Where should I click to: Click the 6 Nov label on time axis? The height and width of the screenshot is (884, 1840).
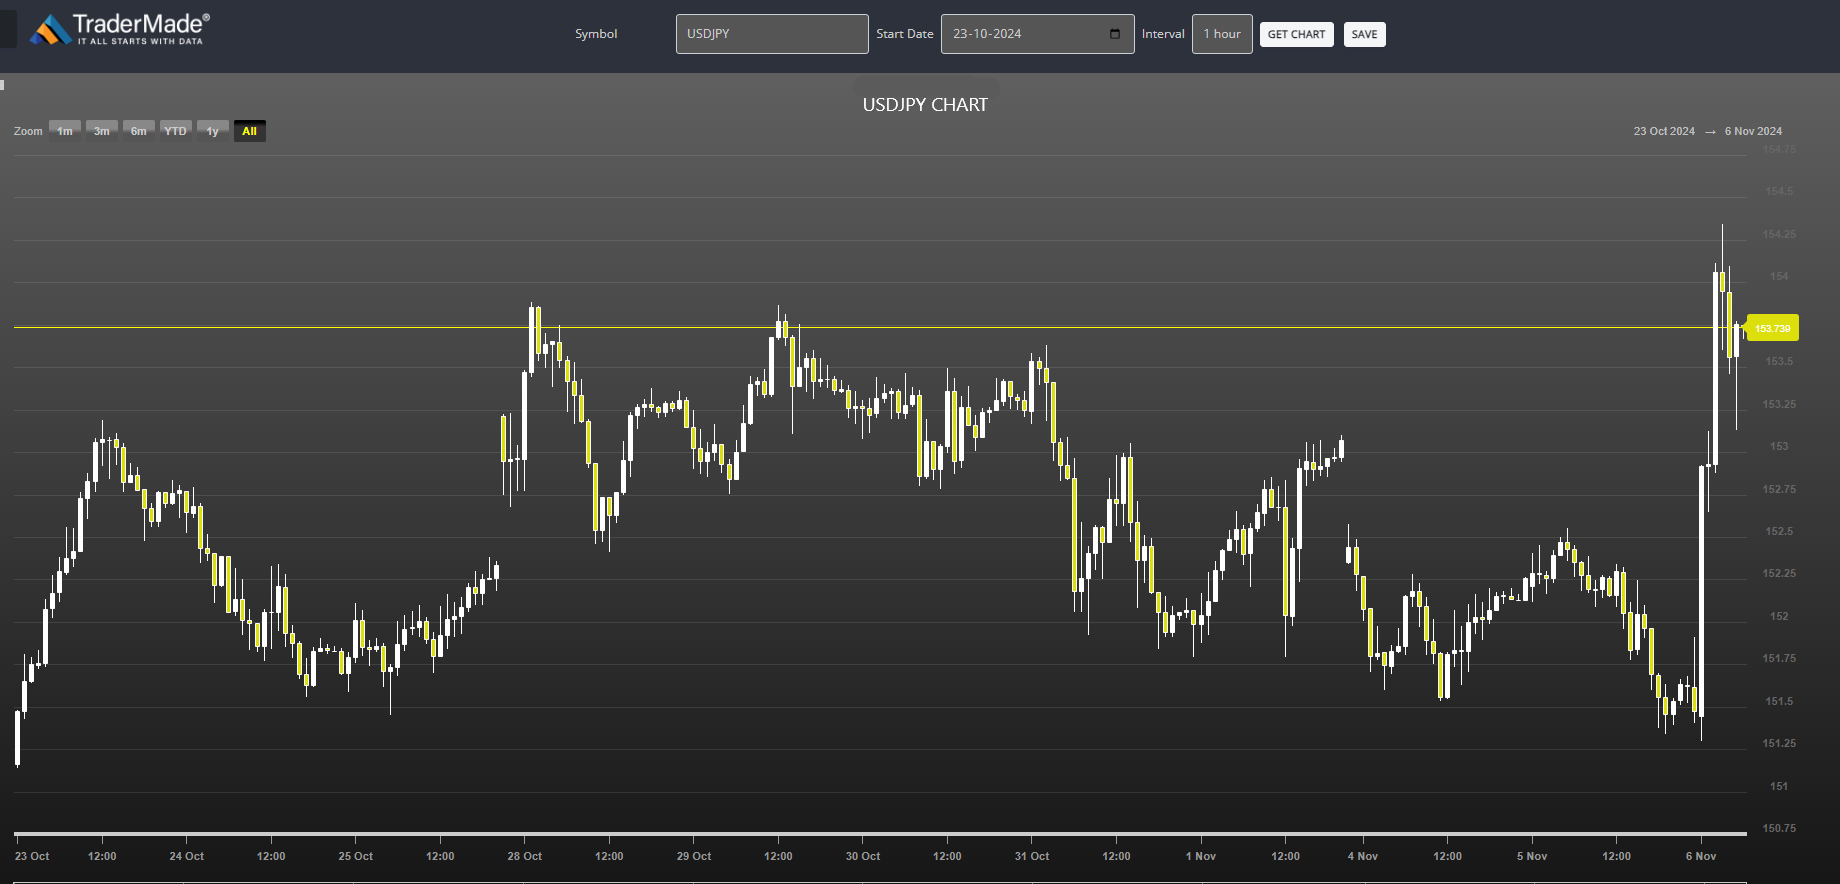(x=1701, y=856)
